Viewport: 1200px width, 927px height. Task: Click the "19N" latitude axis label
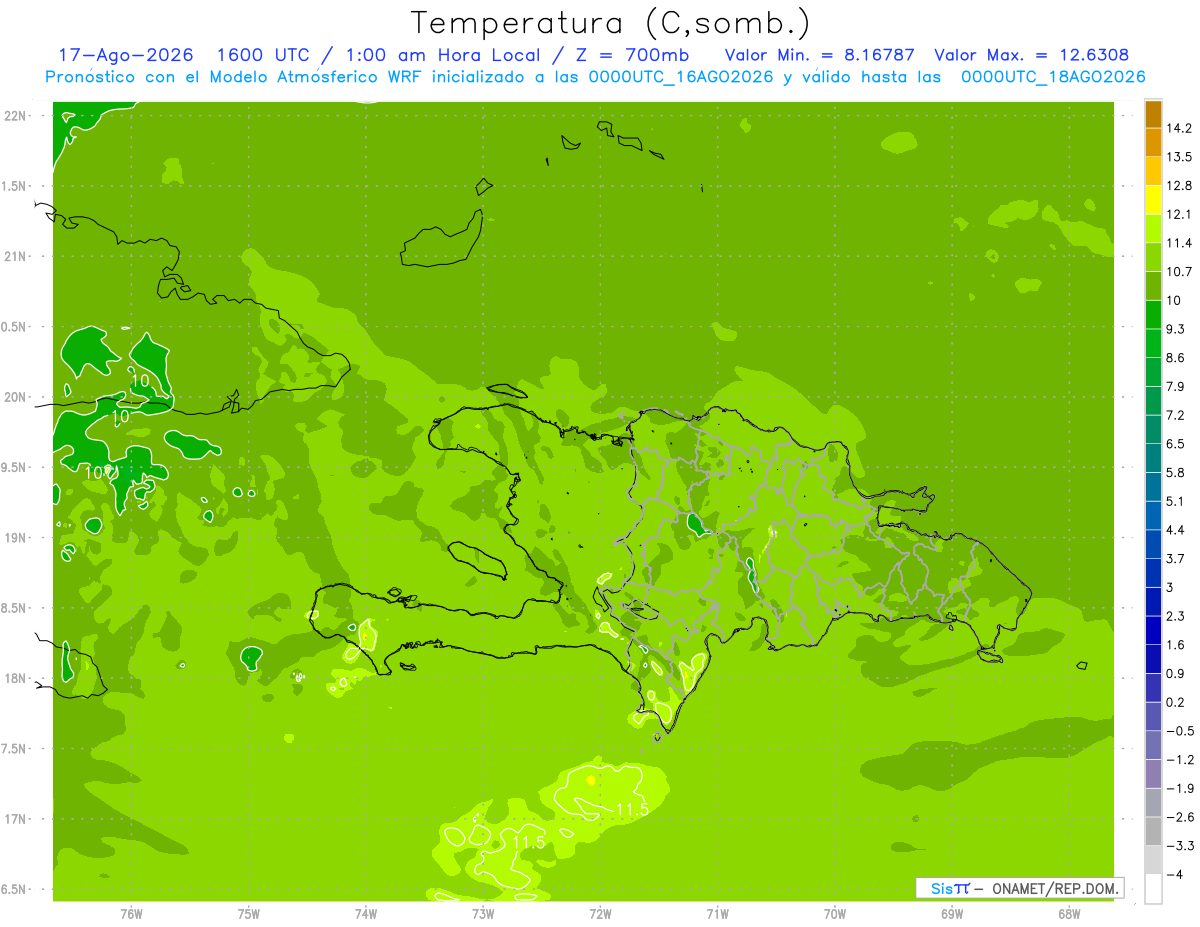tap(17, 538)
